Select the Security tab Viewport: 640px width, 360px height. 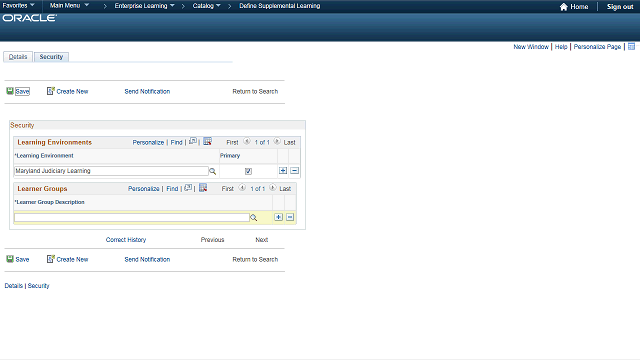coord(51,57)
